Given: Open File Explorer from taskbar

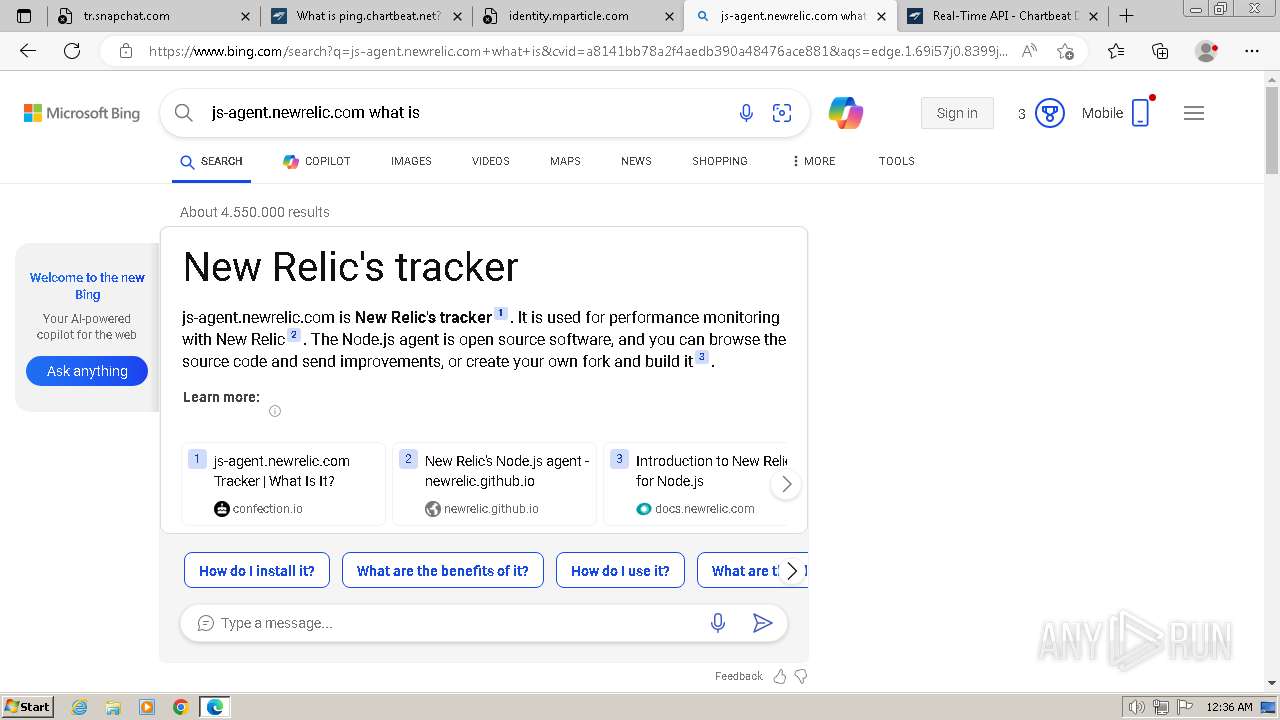Looking at the screenshot, I should tap(113, 707).
